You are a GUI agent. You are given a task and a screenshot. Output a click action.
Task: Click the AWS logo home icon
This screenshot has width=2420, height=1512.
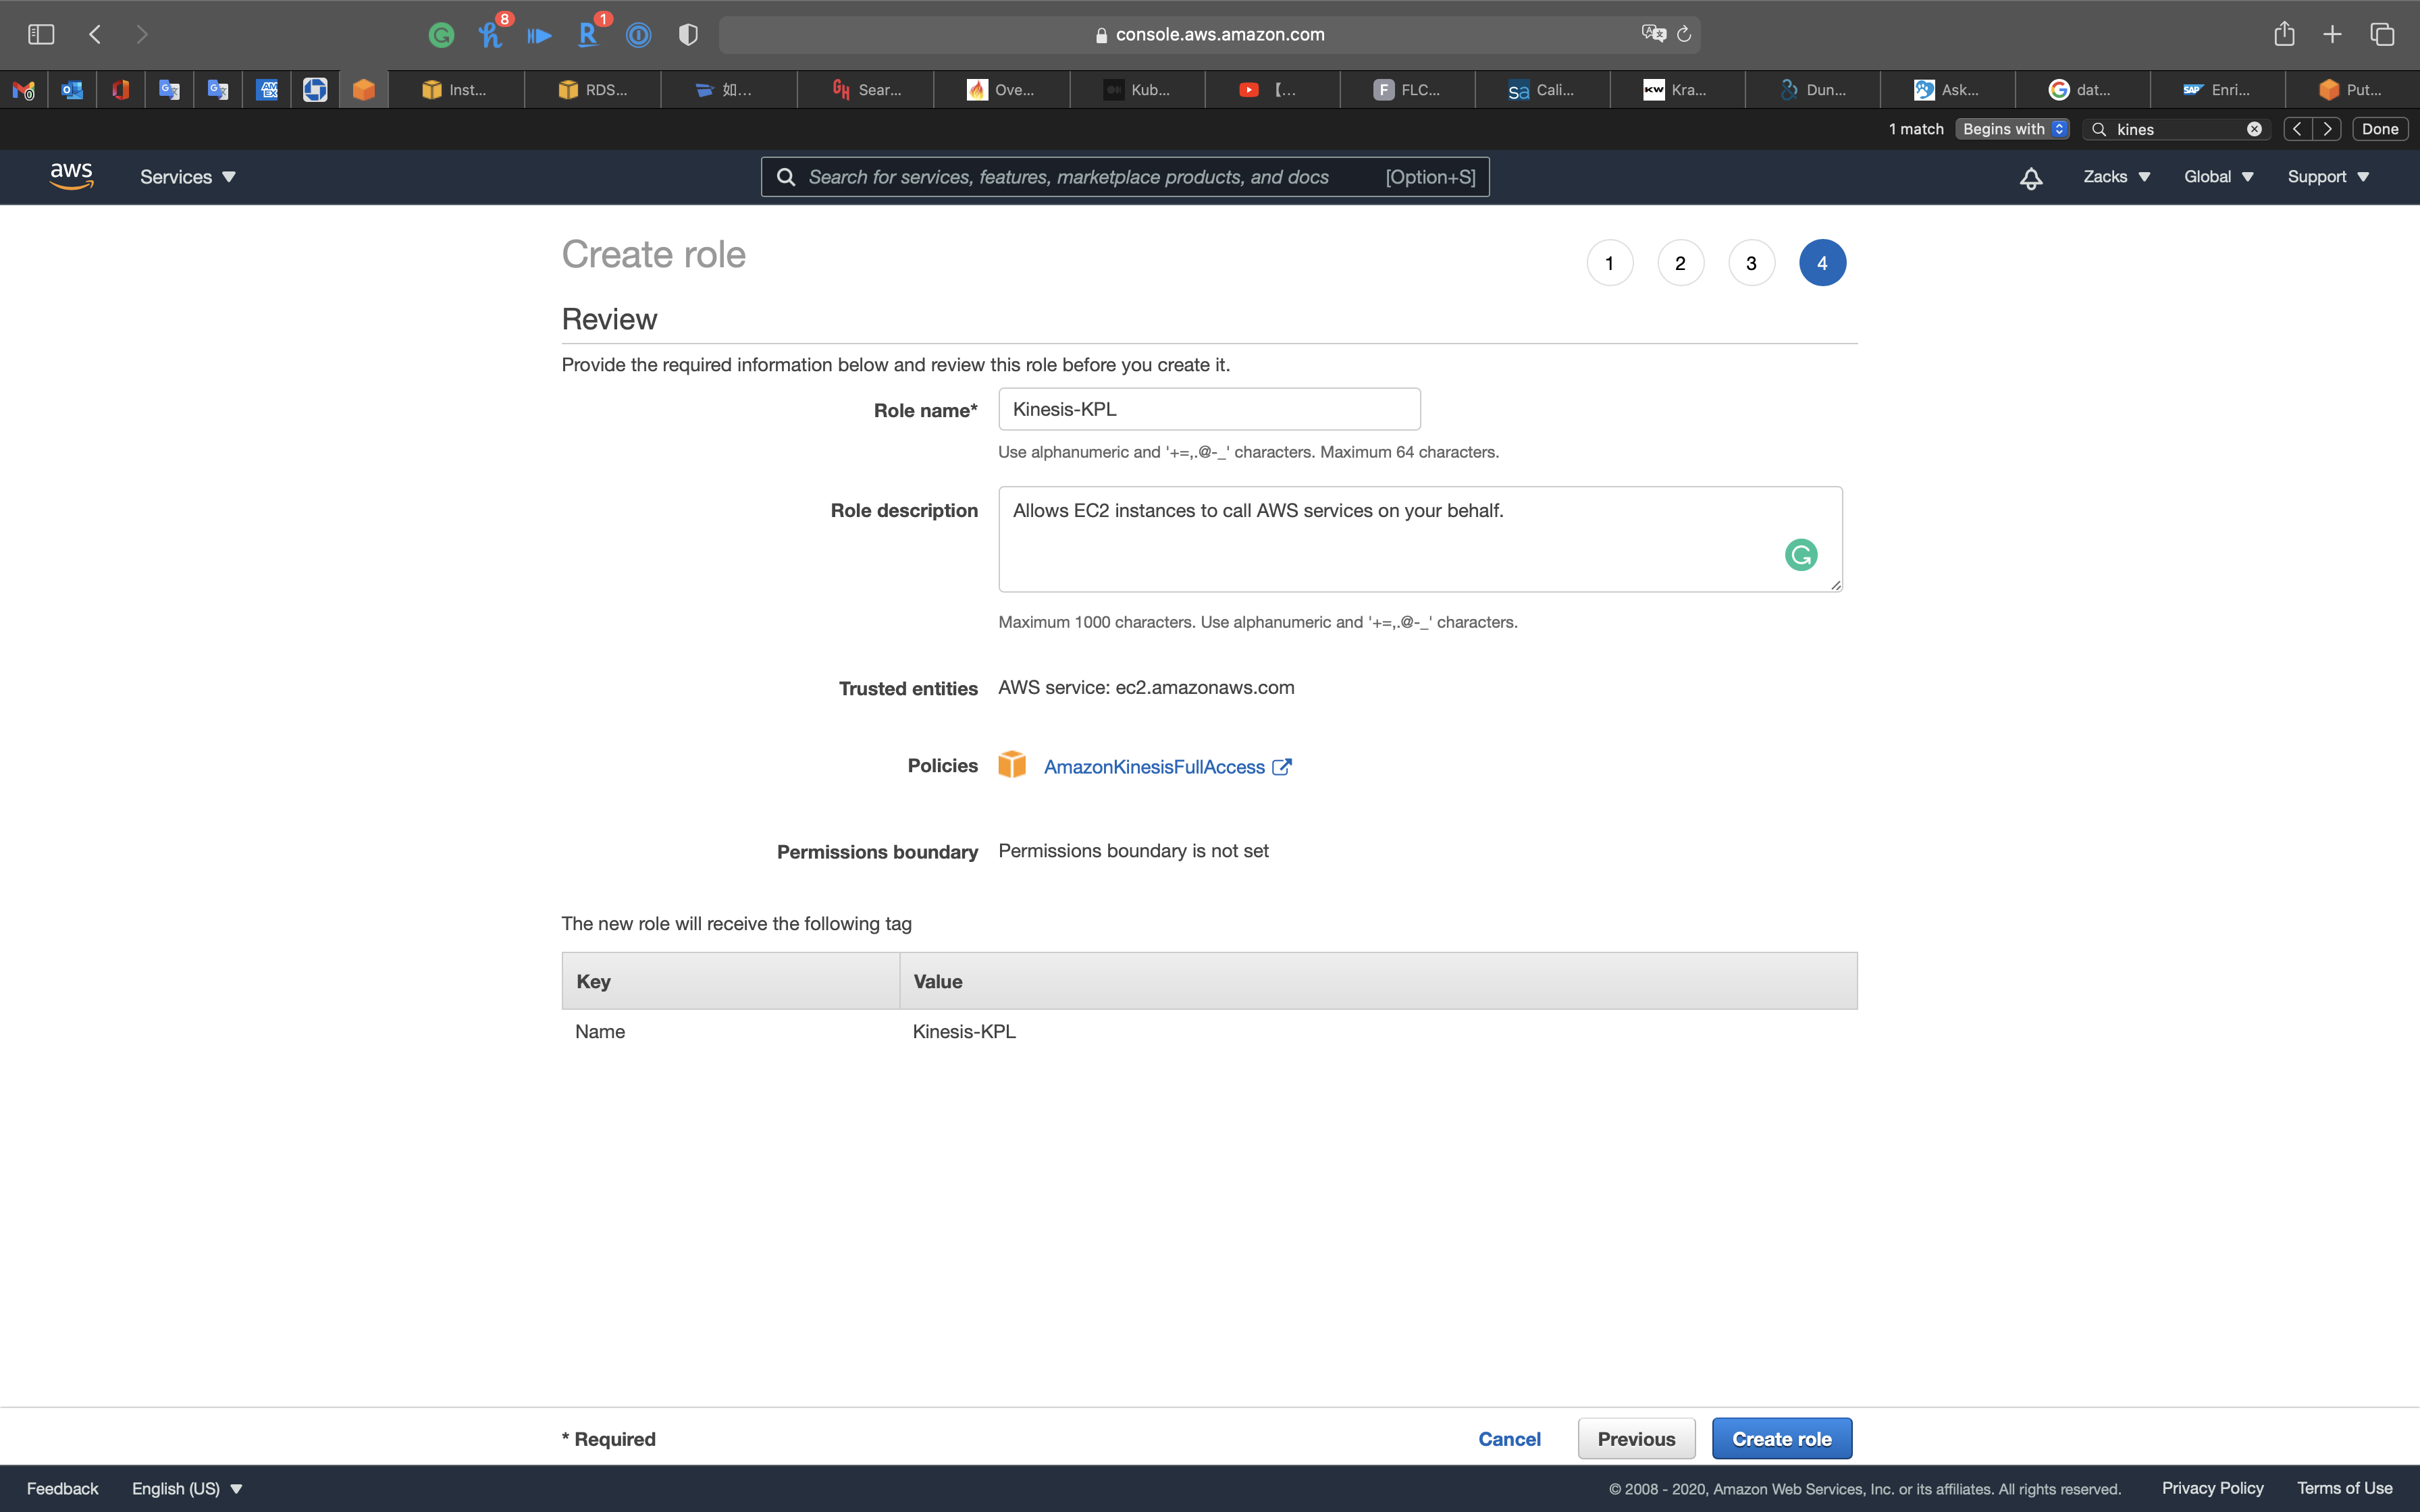click(x=71, y=176)
